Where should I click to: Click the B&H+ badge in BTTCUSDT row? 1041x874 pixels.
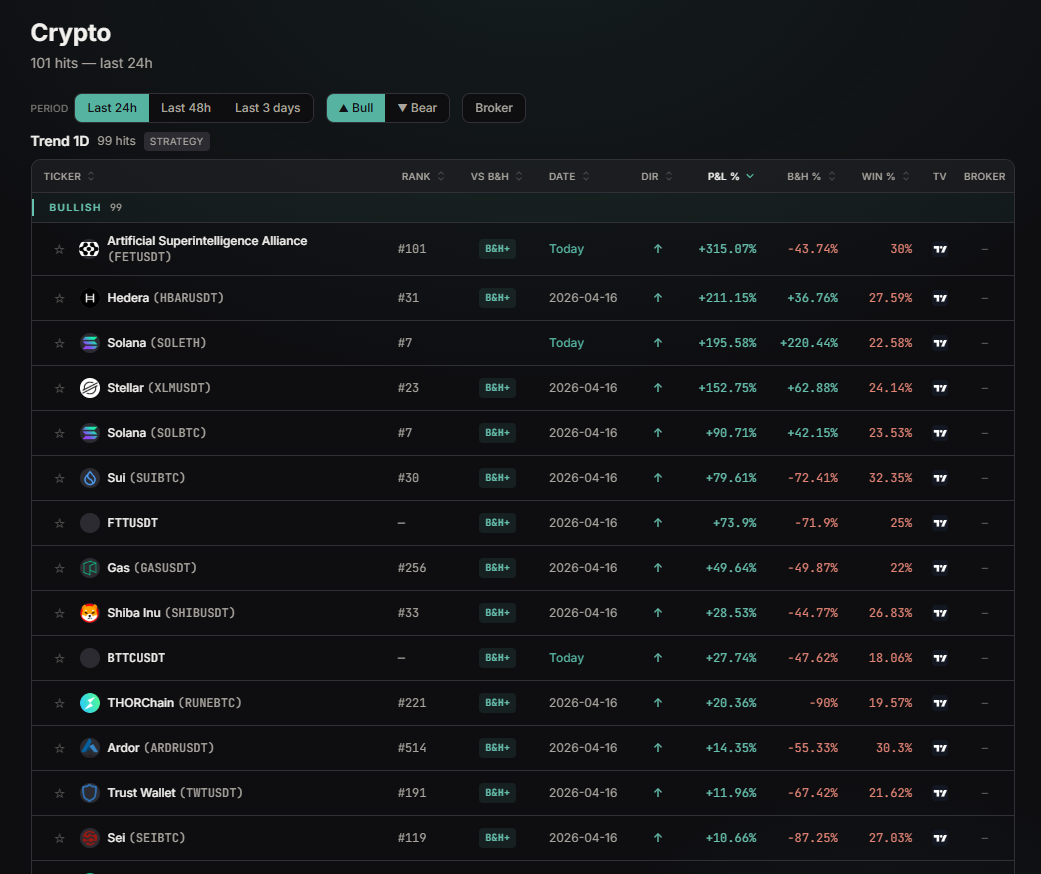tap(497, 658)
